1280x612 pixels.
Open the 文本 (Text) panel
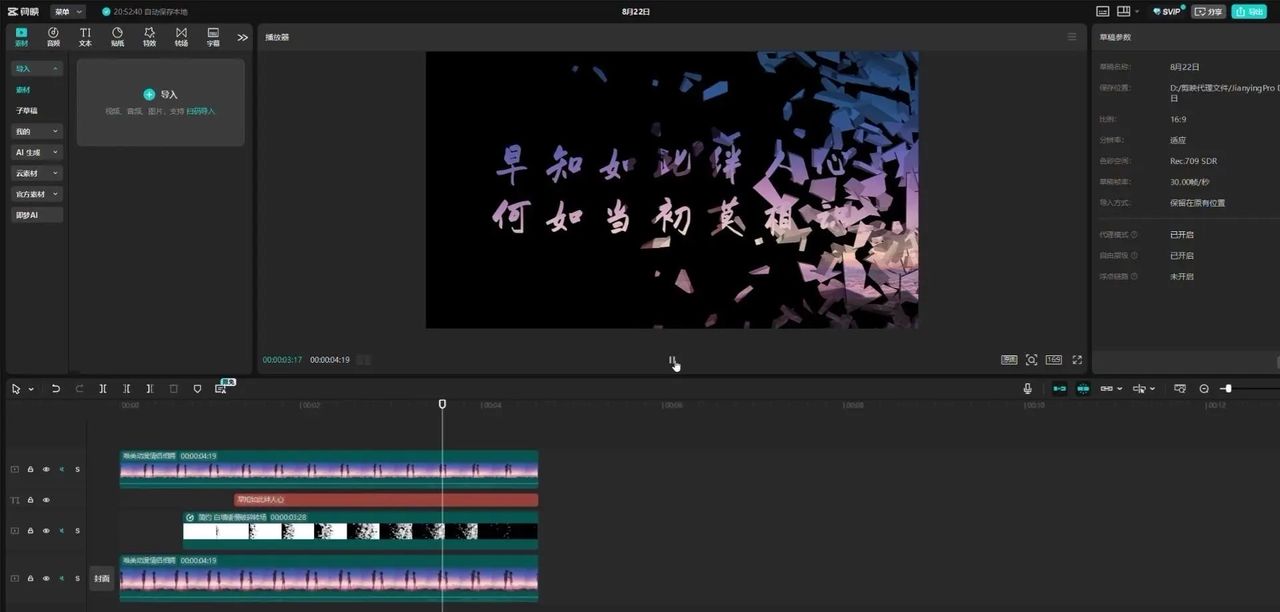click(85, 37)
